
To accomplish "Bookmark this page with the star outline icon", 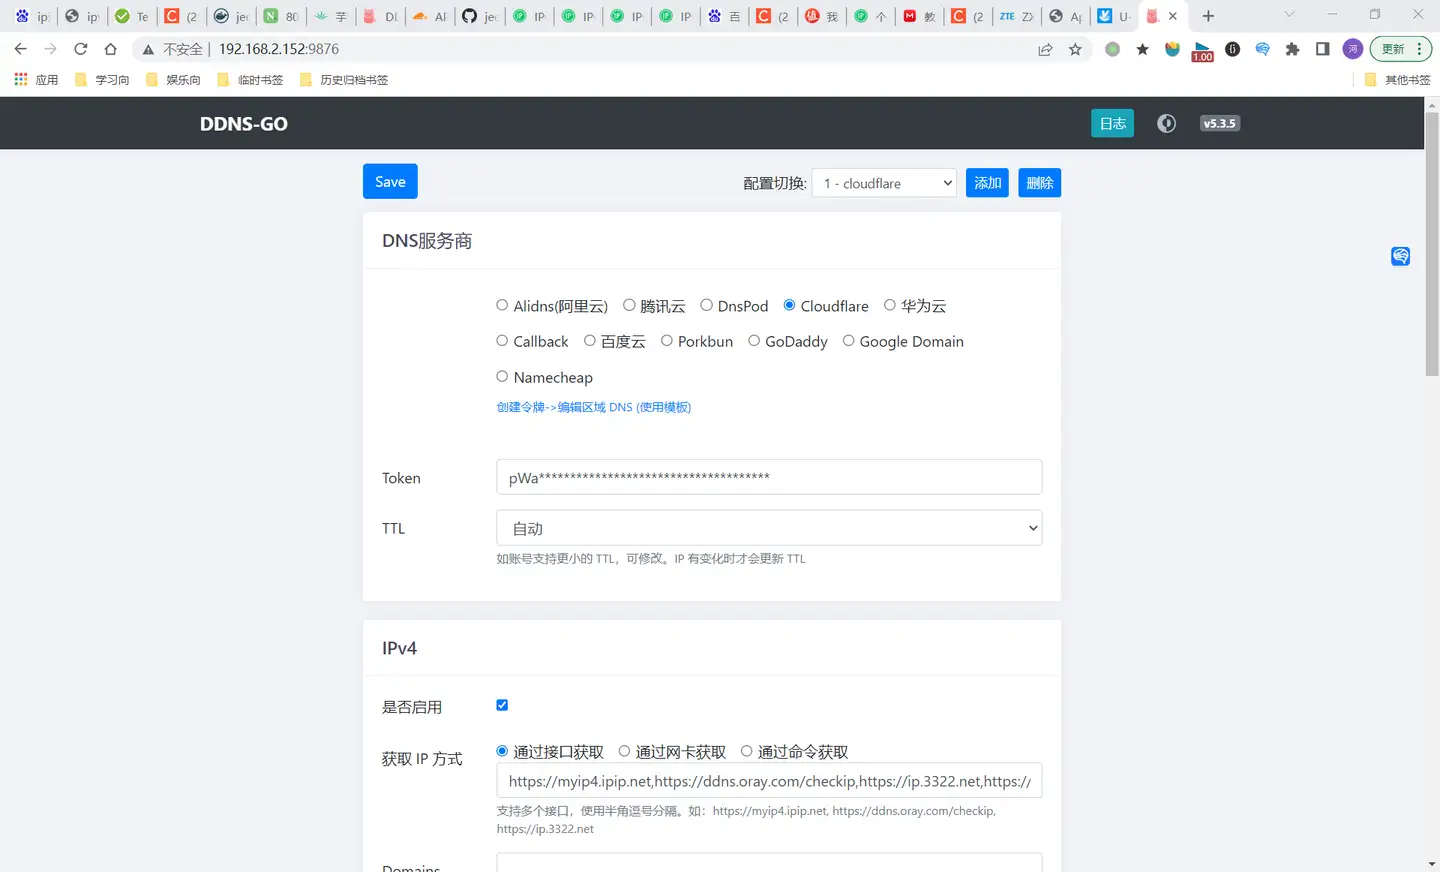I will point(1075,49).
